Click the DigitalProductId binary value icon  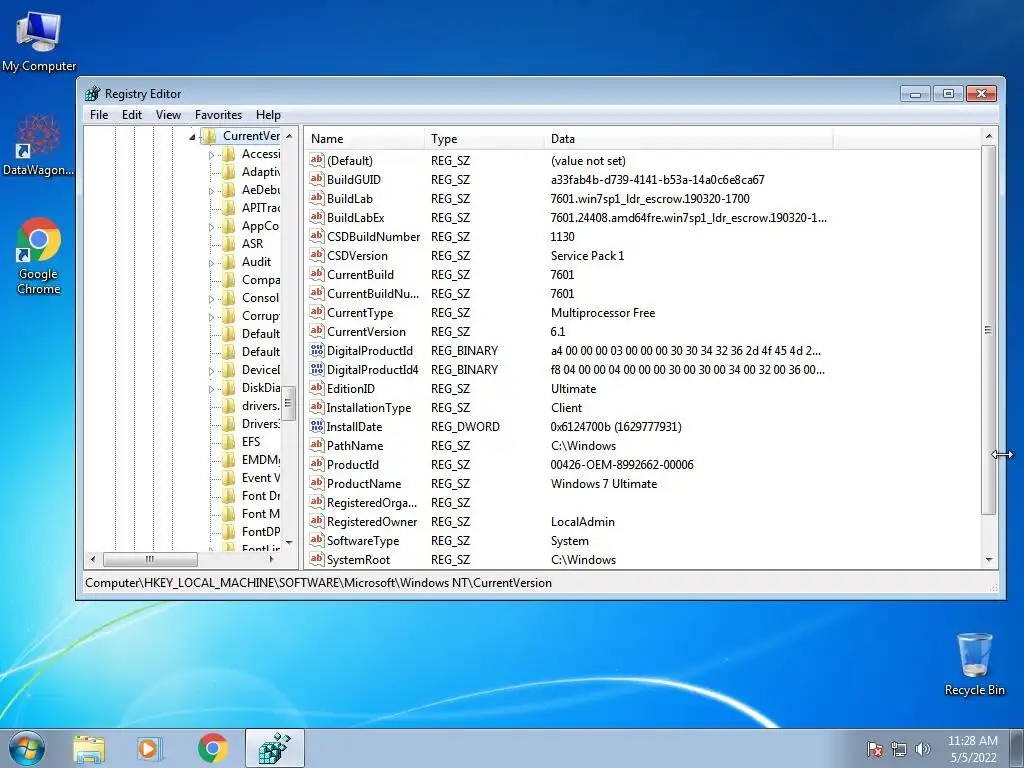pyautogui.click(x=317, y=350)
